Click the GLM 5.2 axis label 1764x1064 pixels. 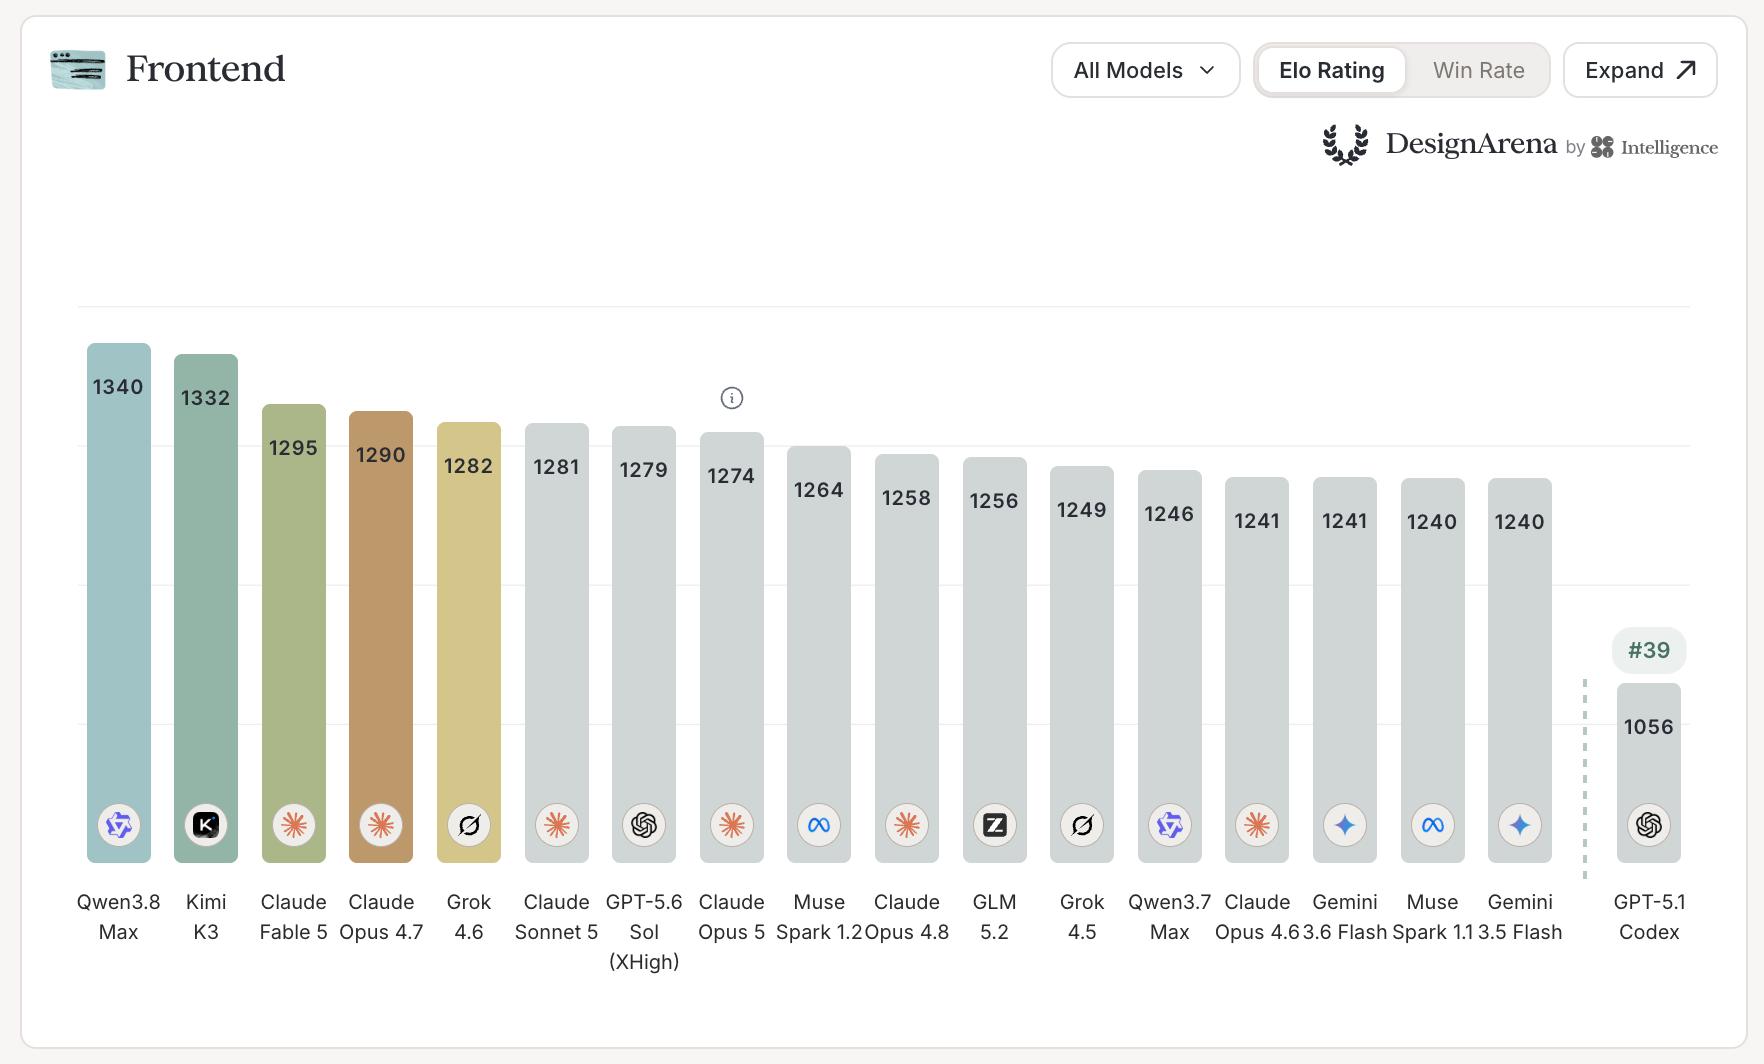(x=995, y=917)
